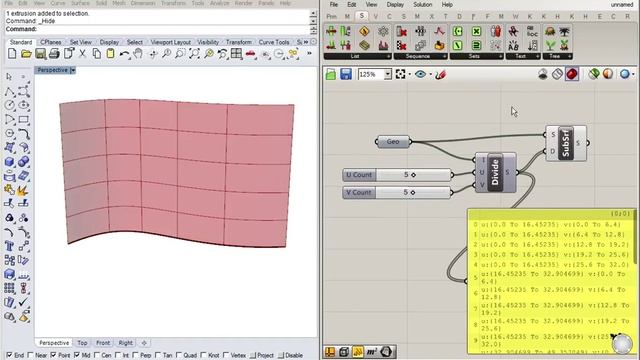This screenshot has height=360, width=640.
Task: Enable shaded preview red icon in Grasshopper
Action: (x=572, y=74)
